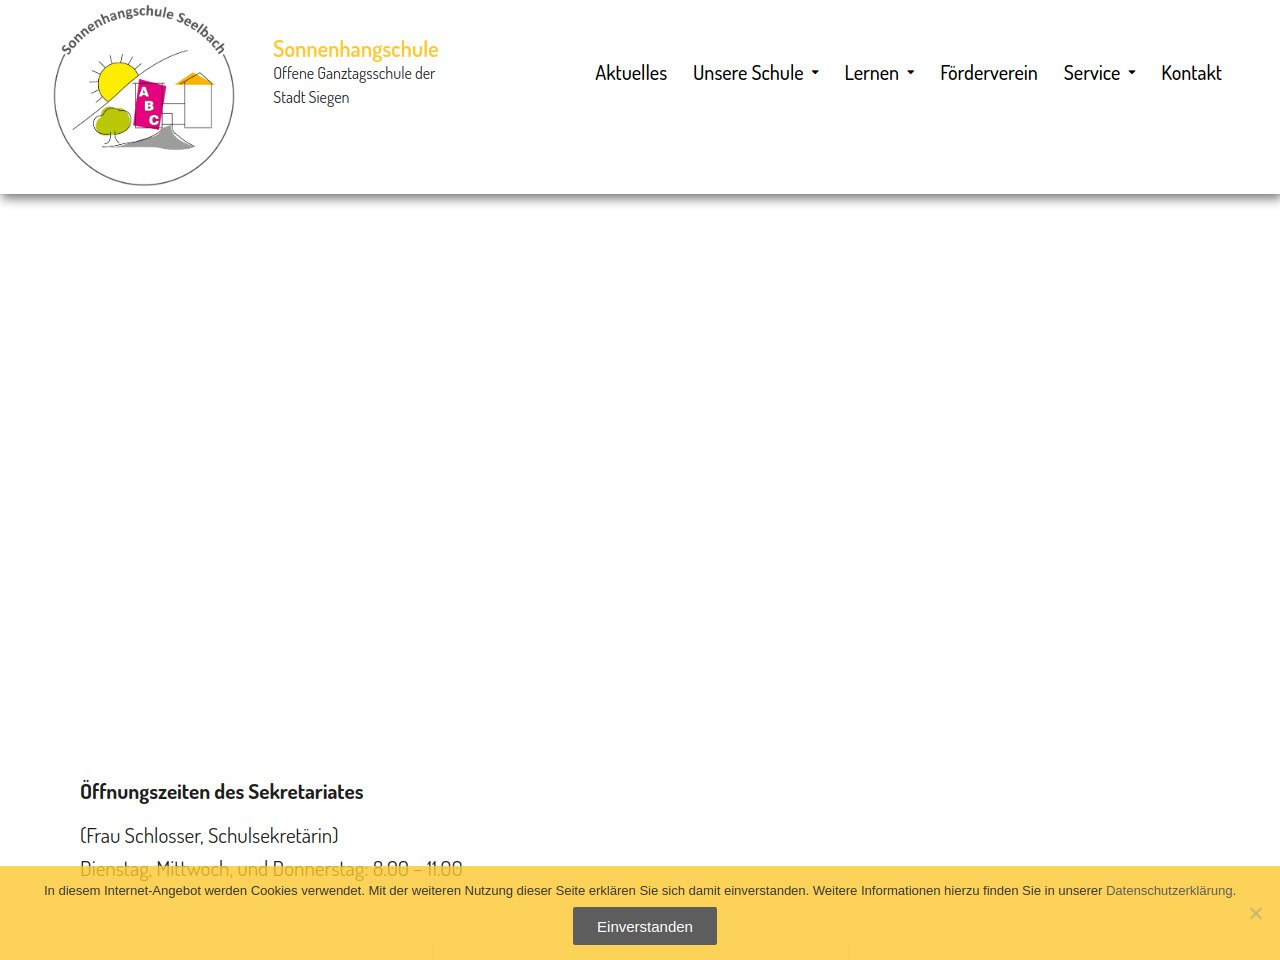Open the Datenschutzerklärung link
Screen dimensions: 1280x960
[1168, 890]
